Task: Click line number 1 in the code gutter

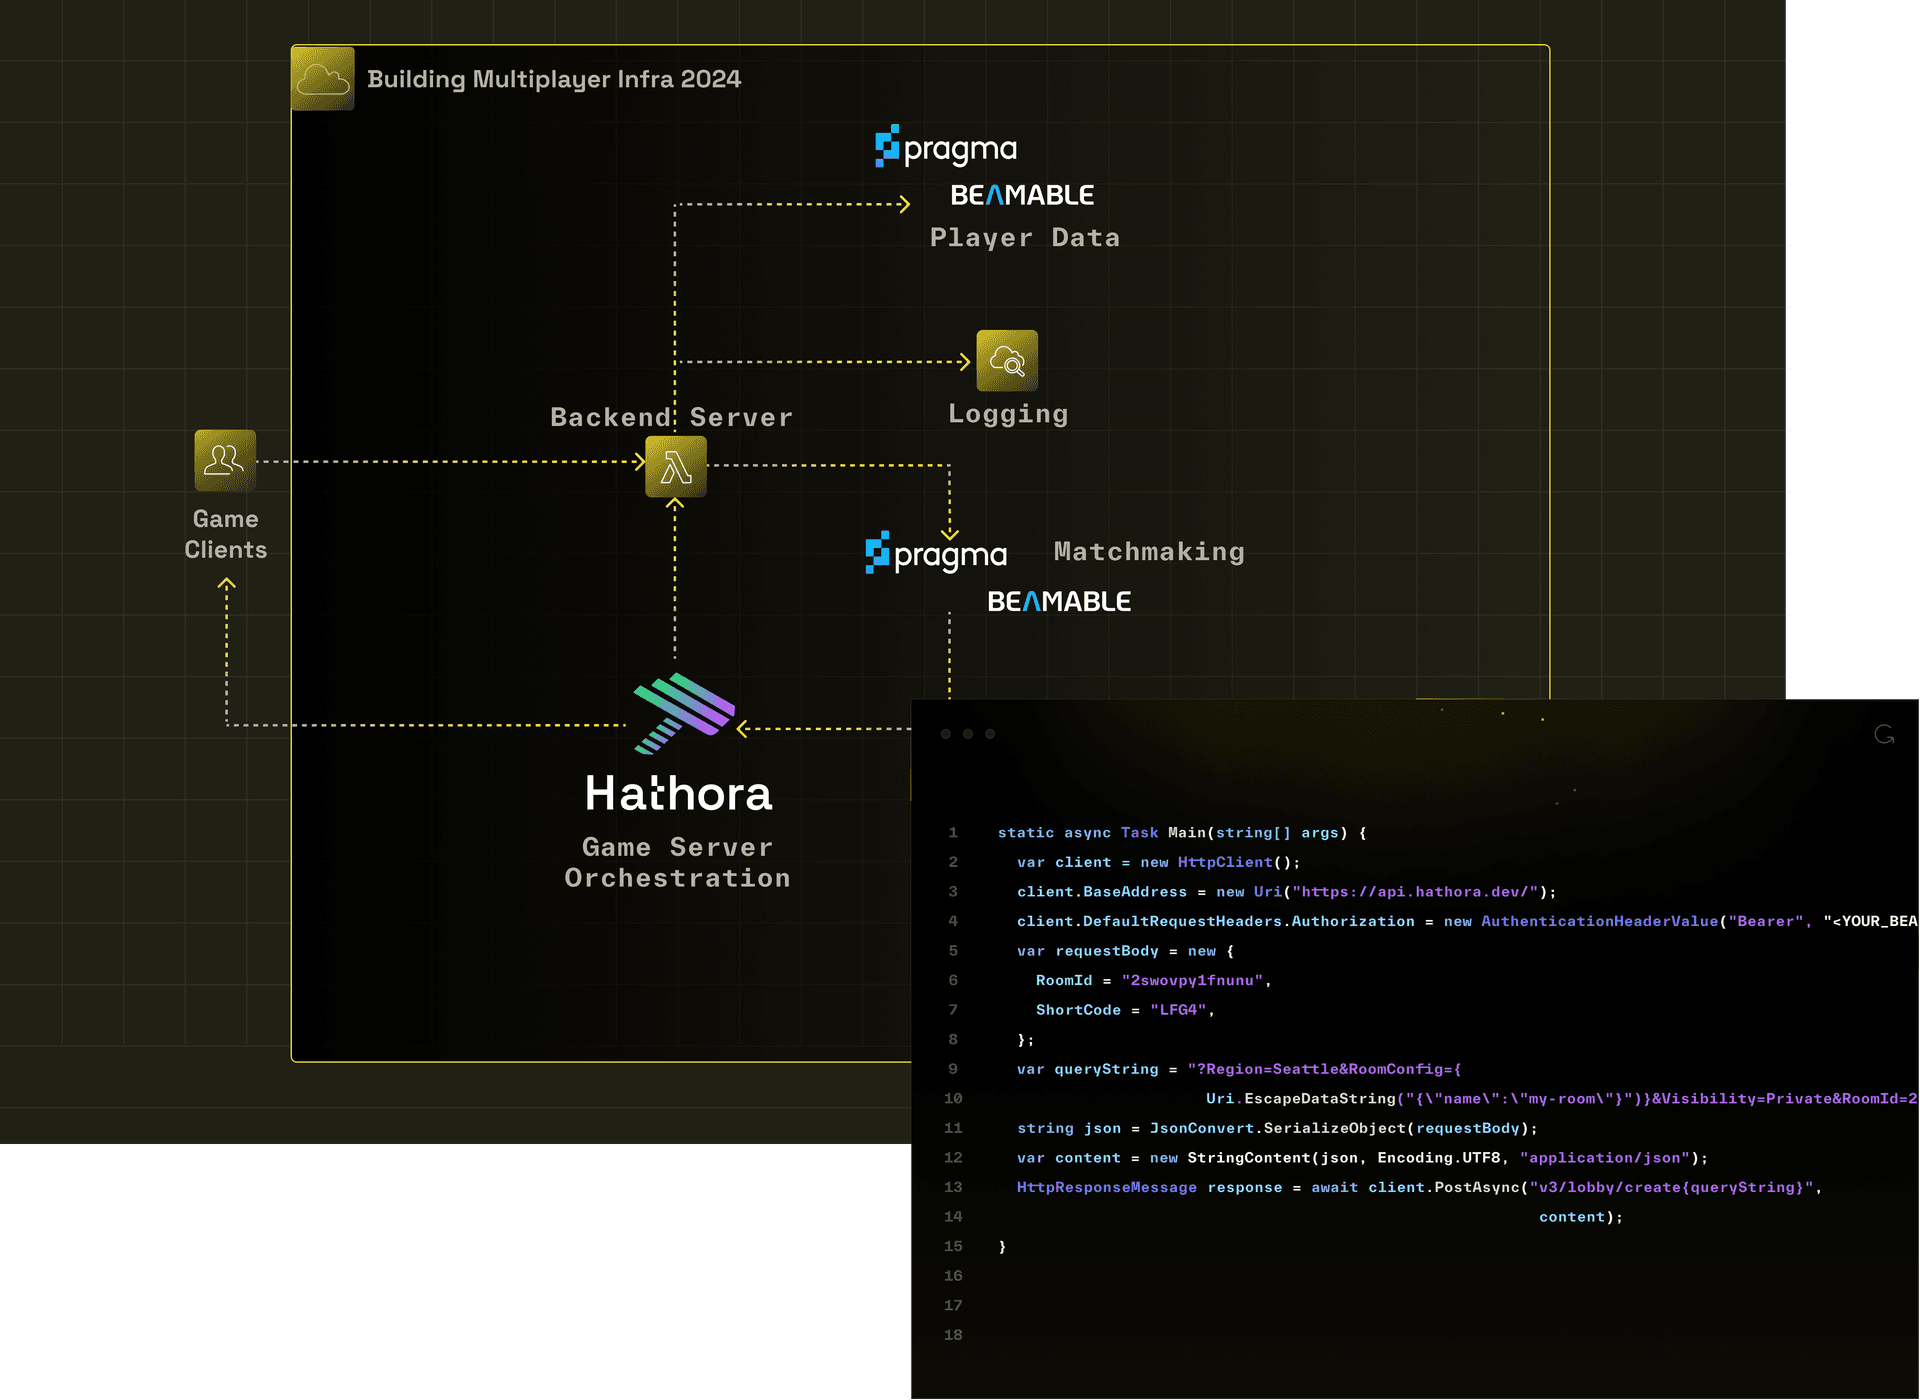Action: click(x=952, y=832)
